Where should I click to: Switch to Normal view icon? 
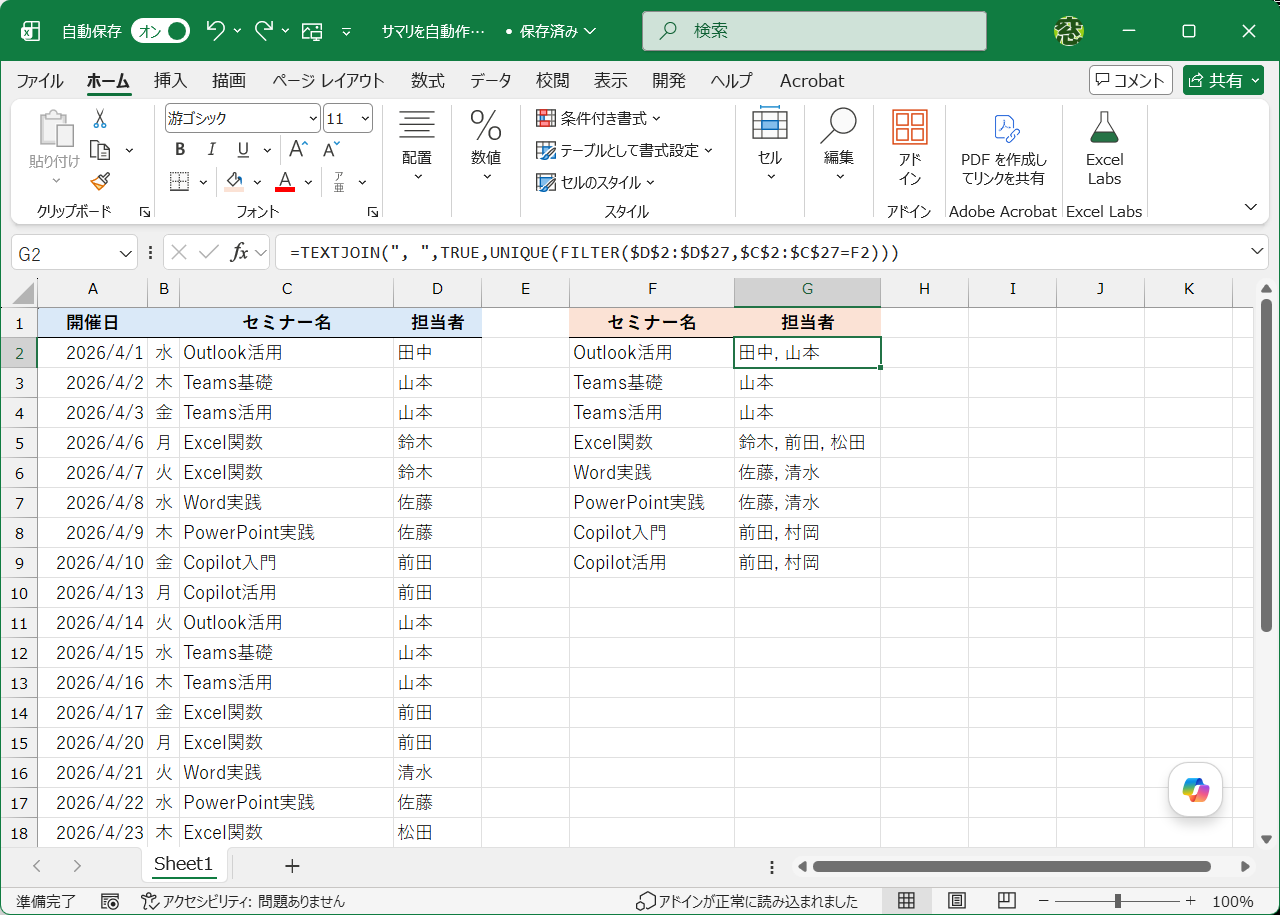(906, 901)
